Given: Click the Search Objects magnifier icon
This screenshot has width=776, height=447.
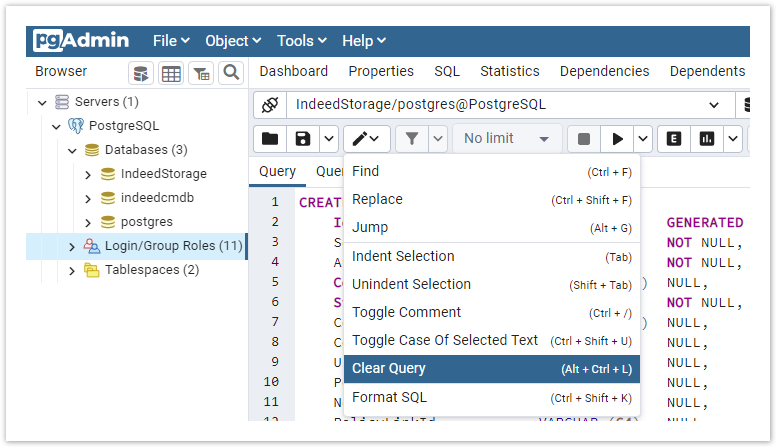Looking at the screenshot, I should (x=231, y=73).
